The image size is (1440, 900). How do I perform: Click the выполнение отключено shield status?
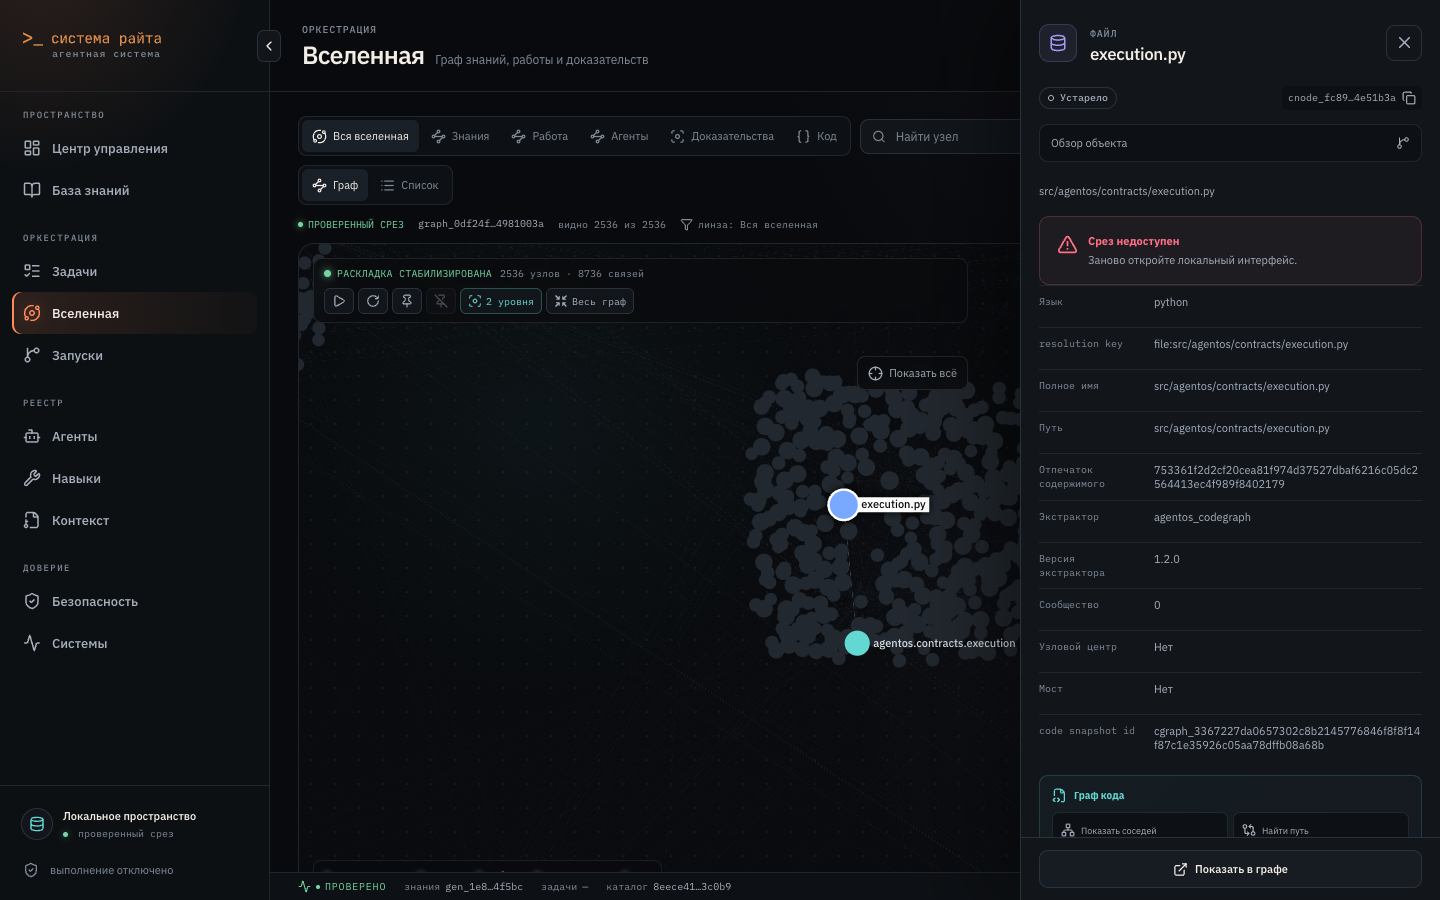pyautogui.click(x=99, y=870)
